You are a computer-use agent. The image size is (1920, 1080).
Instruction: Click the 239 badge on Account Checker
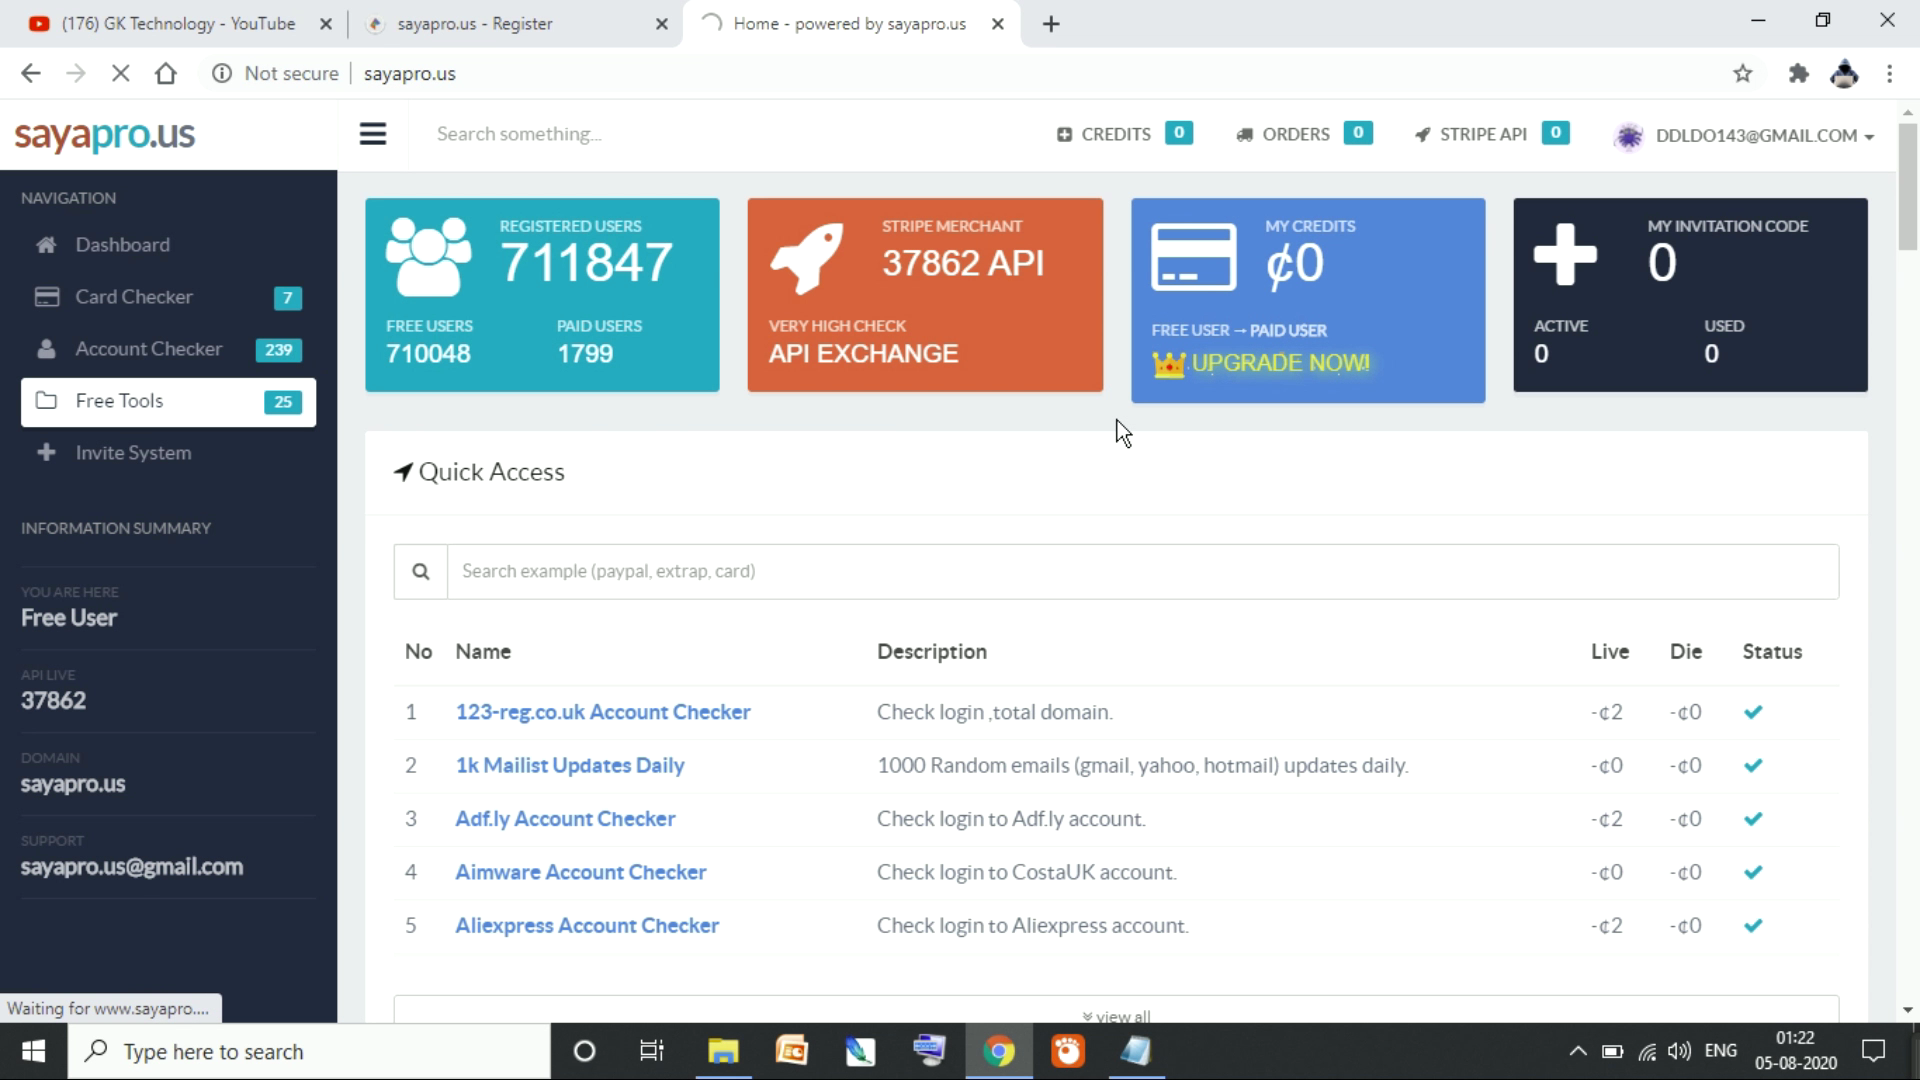(x=278, y=350)
